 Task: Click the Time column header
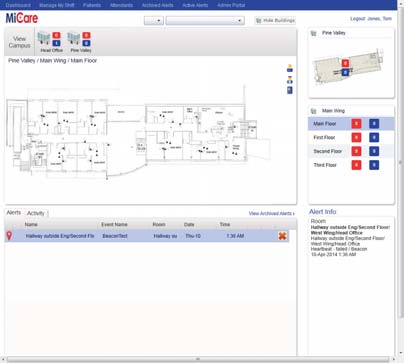pos(225,225)
